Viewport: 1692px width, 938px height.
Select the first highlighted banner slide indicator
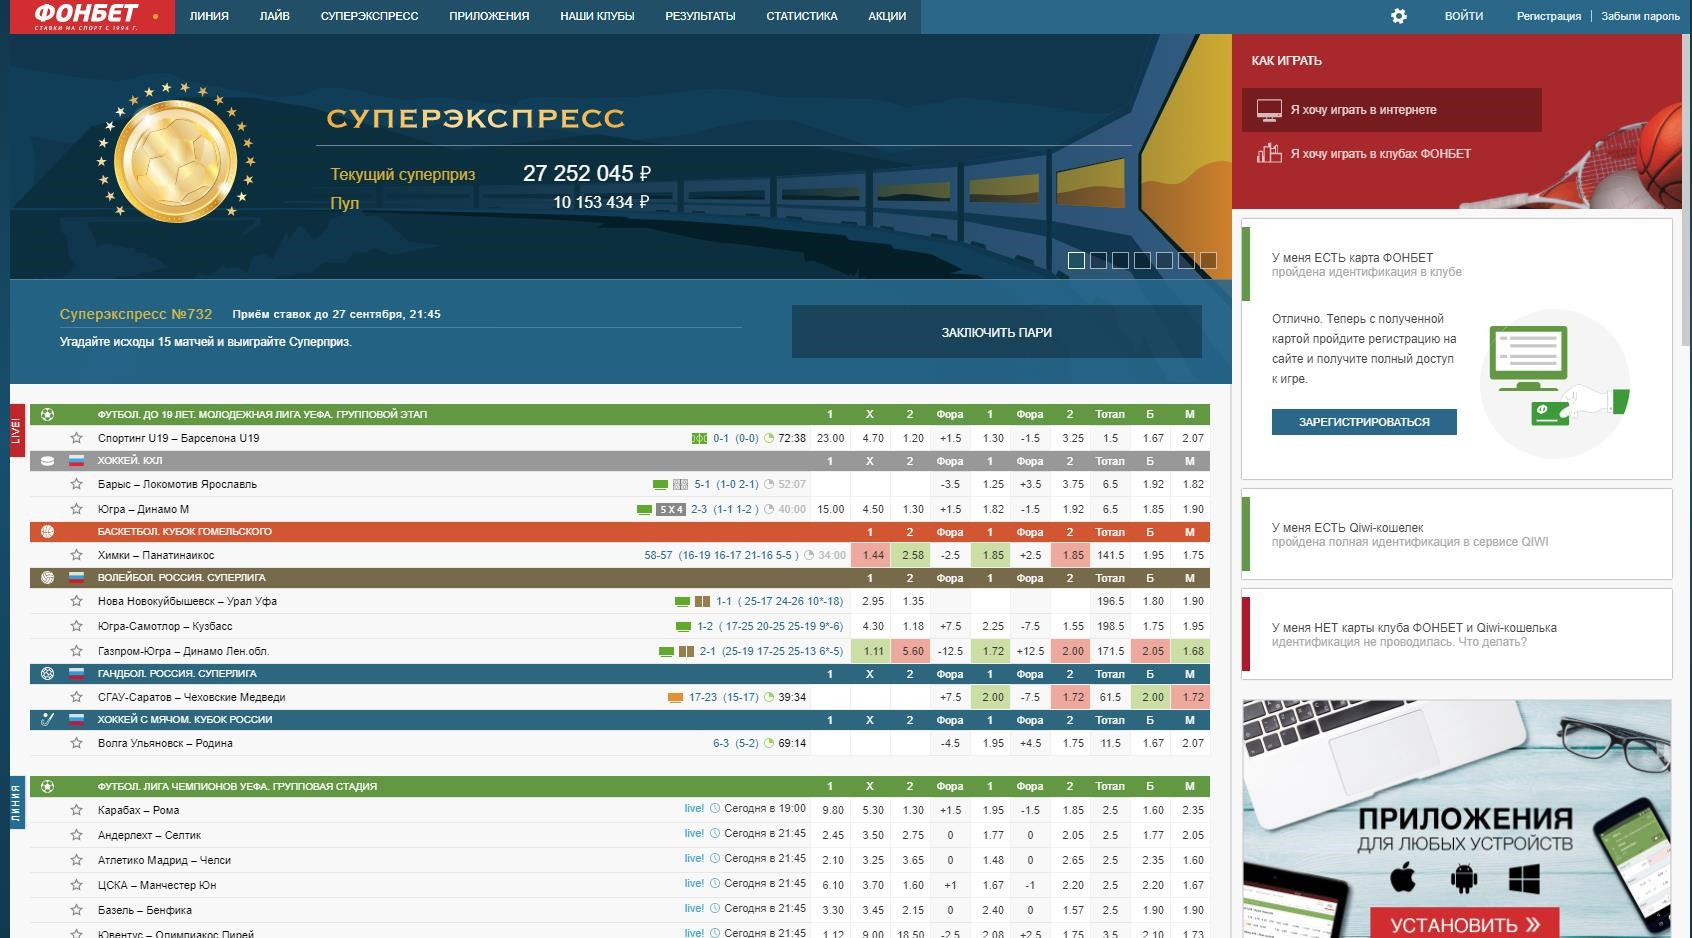click(x=1076, y=261)
